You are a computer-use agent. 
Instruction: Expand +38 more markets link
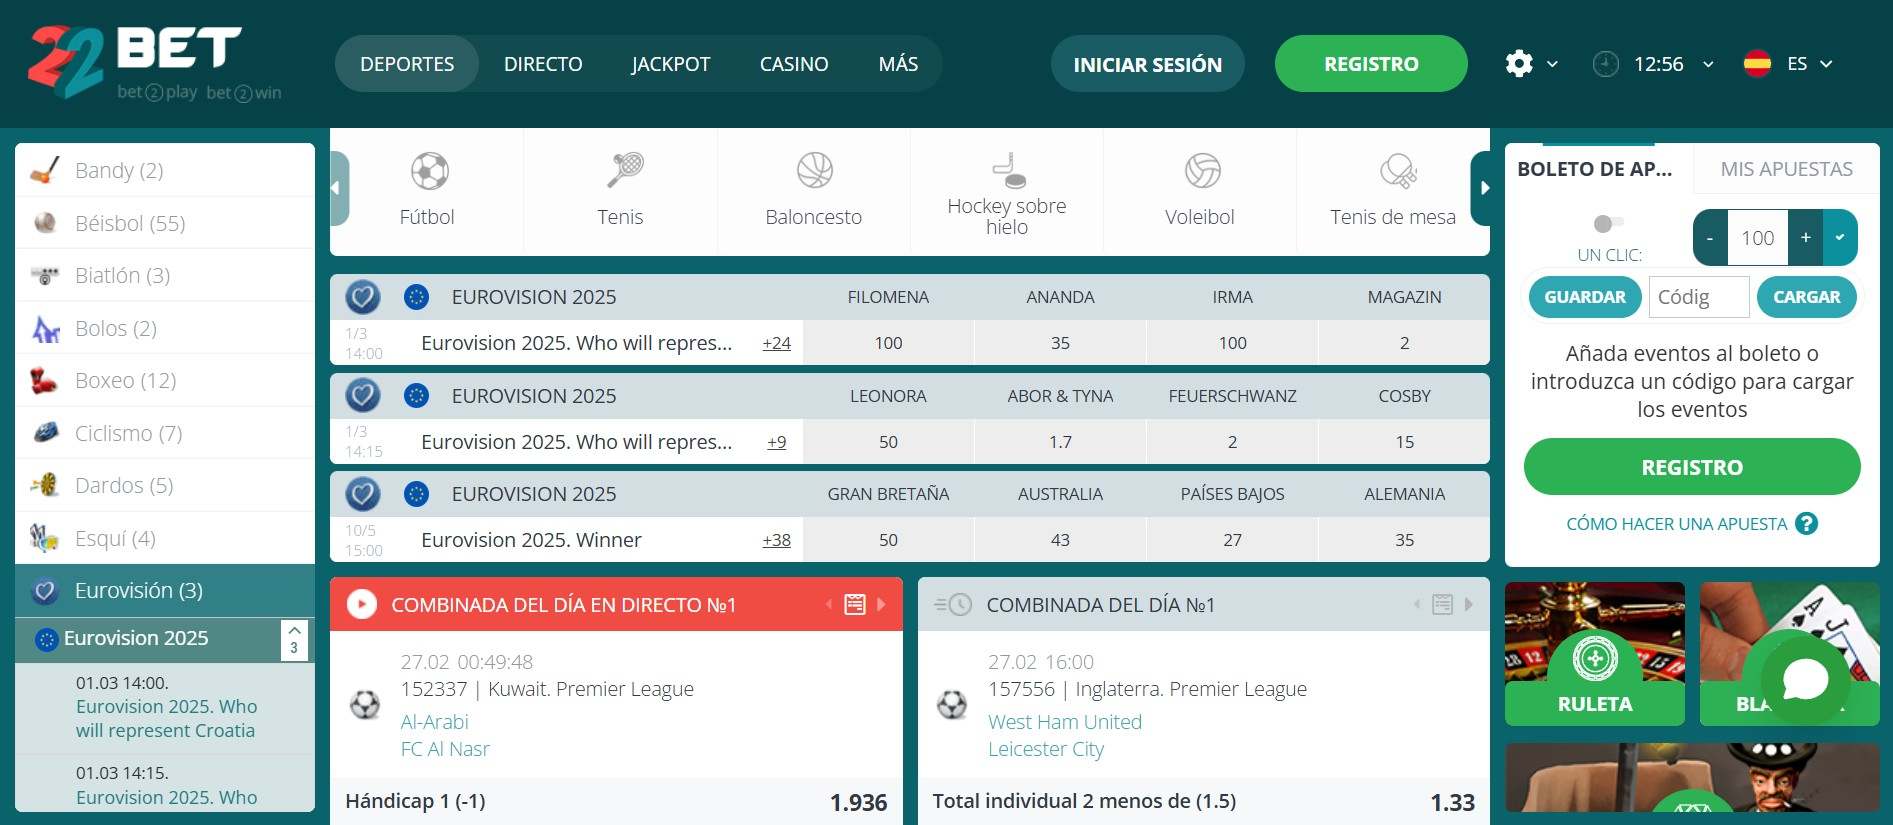776,540
